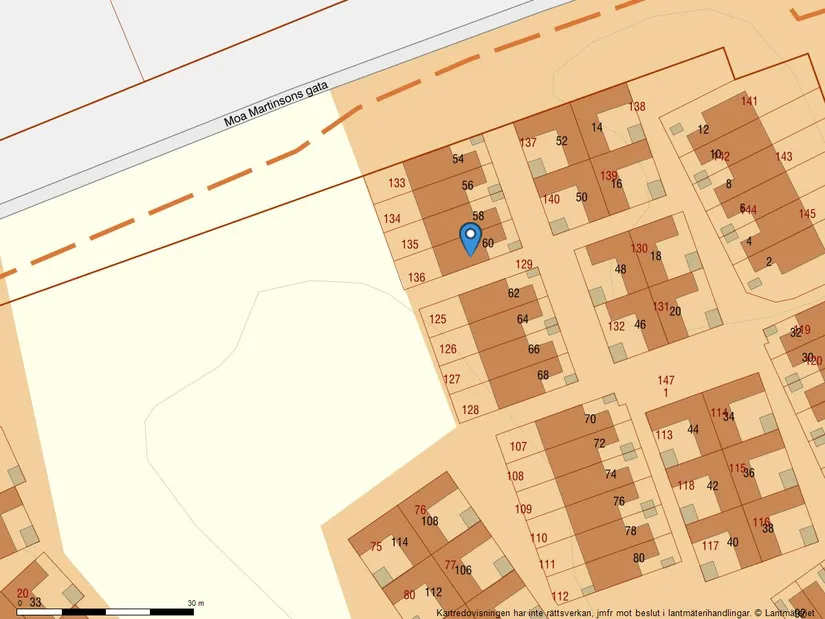Click black house number 33

point(35,602)
